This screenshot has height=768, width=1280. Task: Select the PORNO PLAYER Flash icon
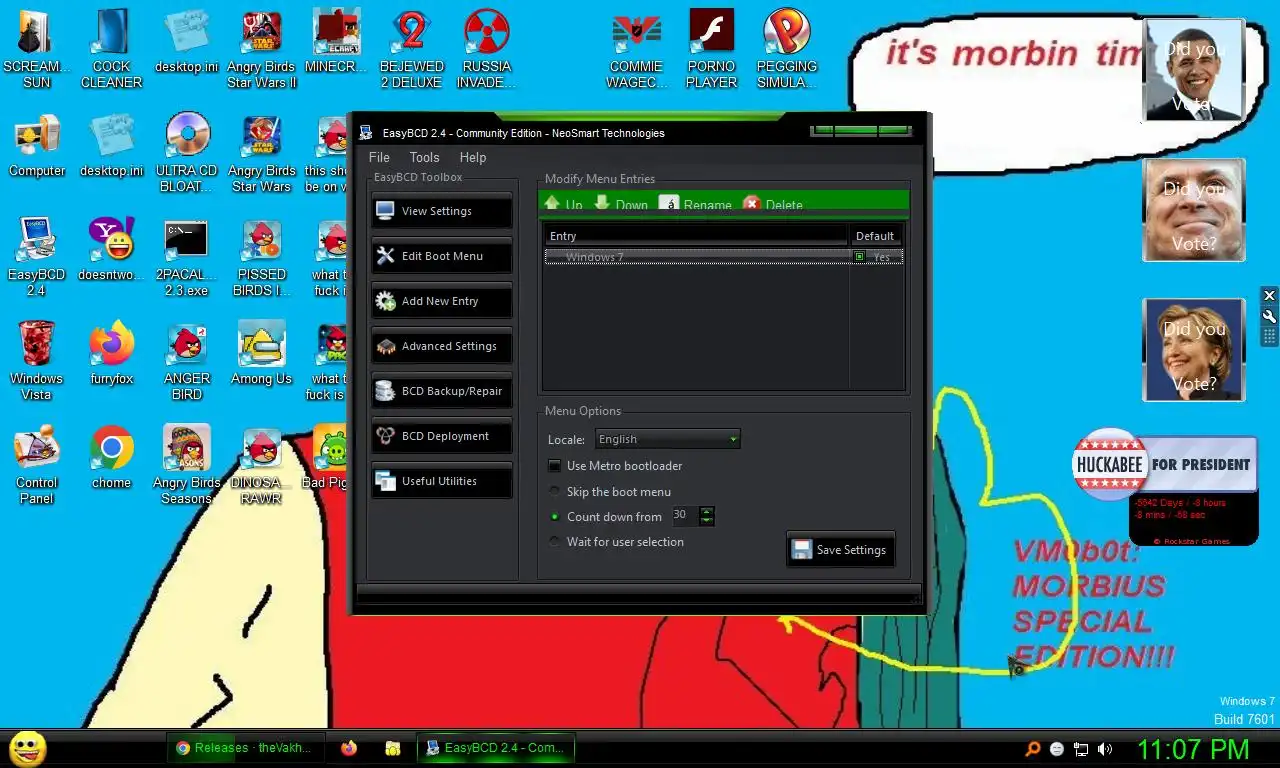tap(711, 48)
